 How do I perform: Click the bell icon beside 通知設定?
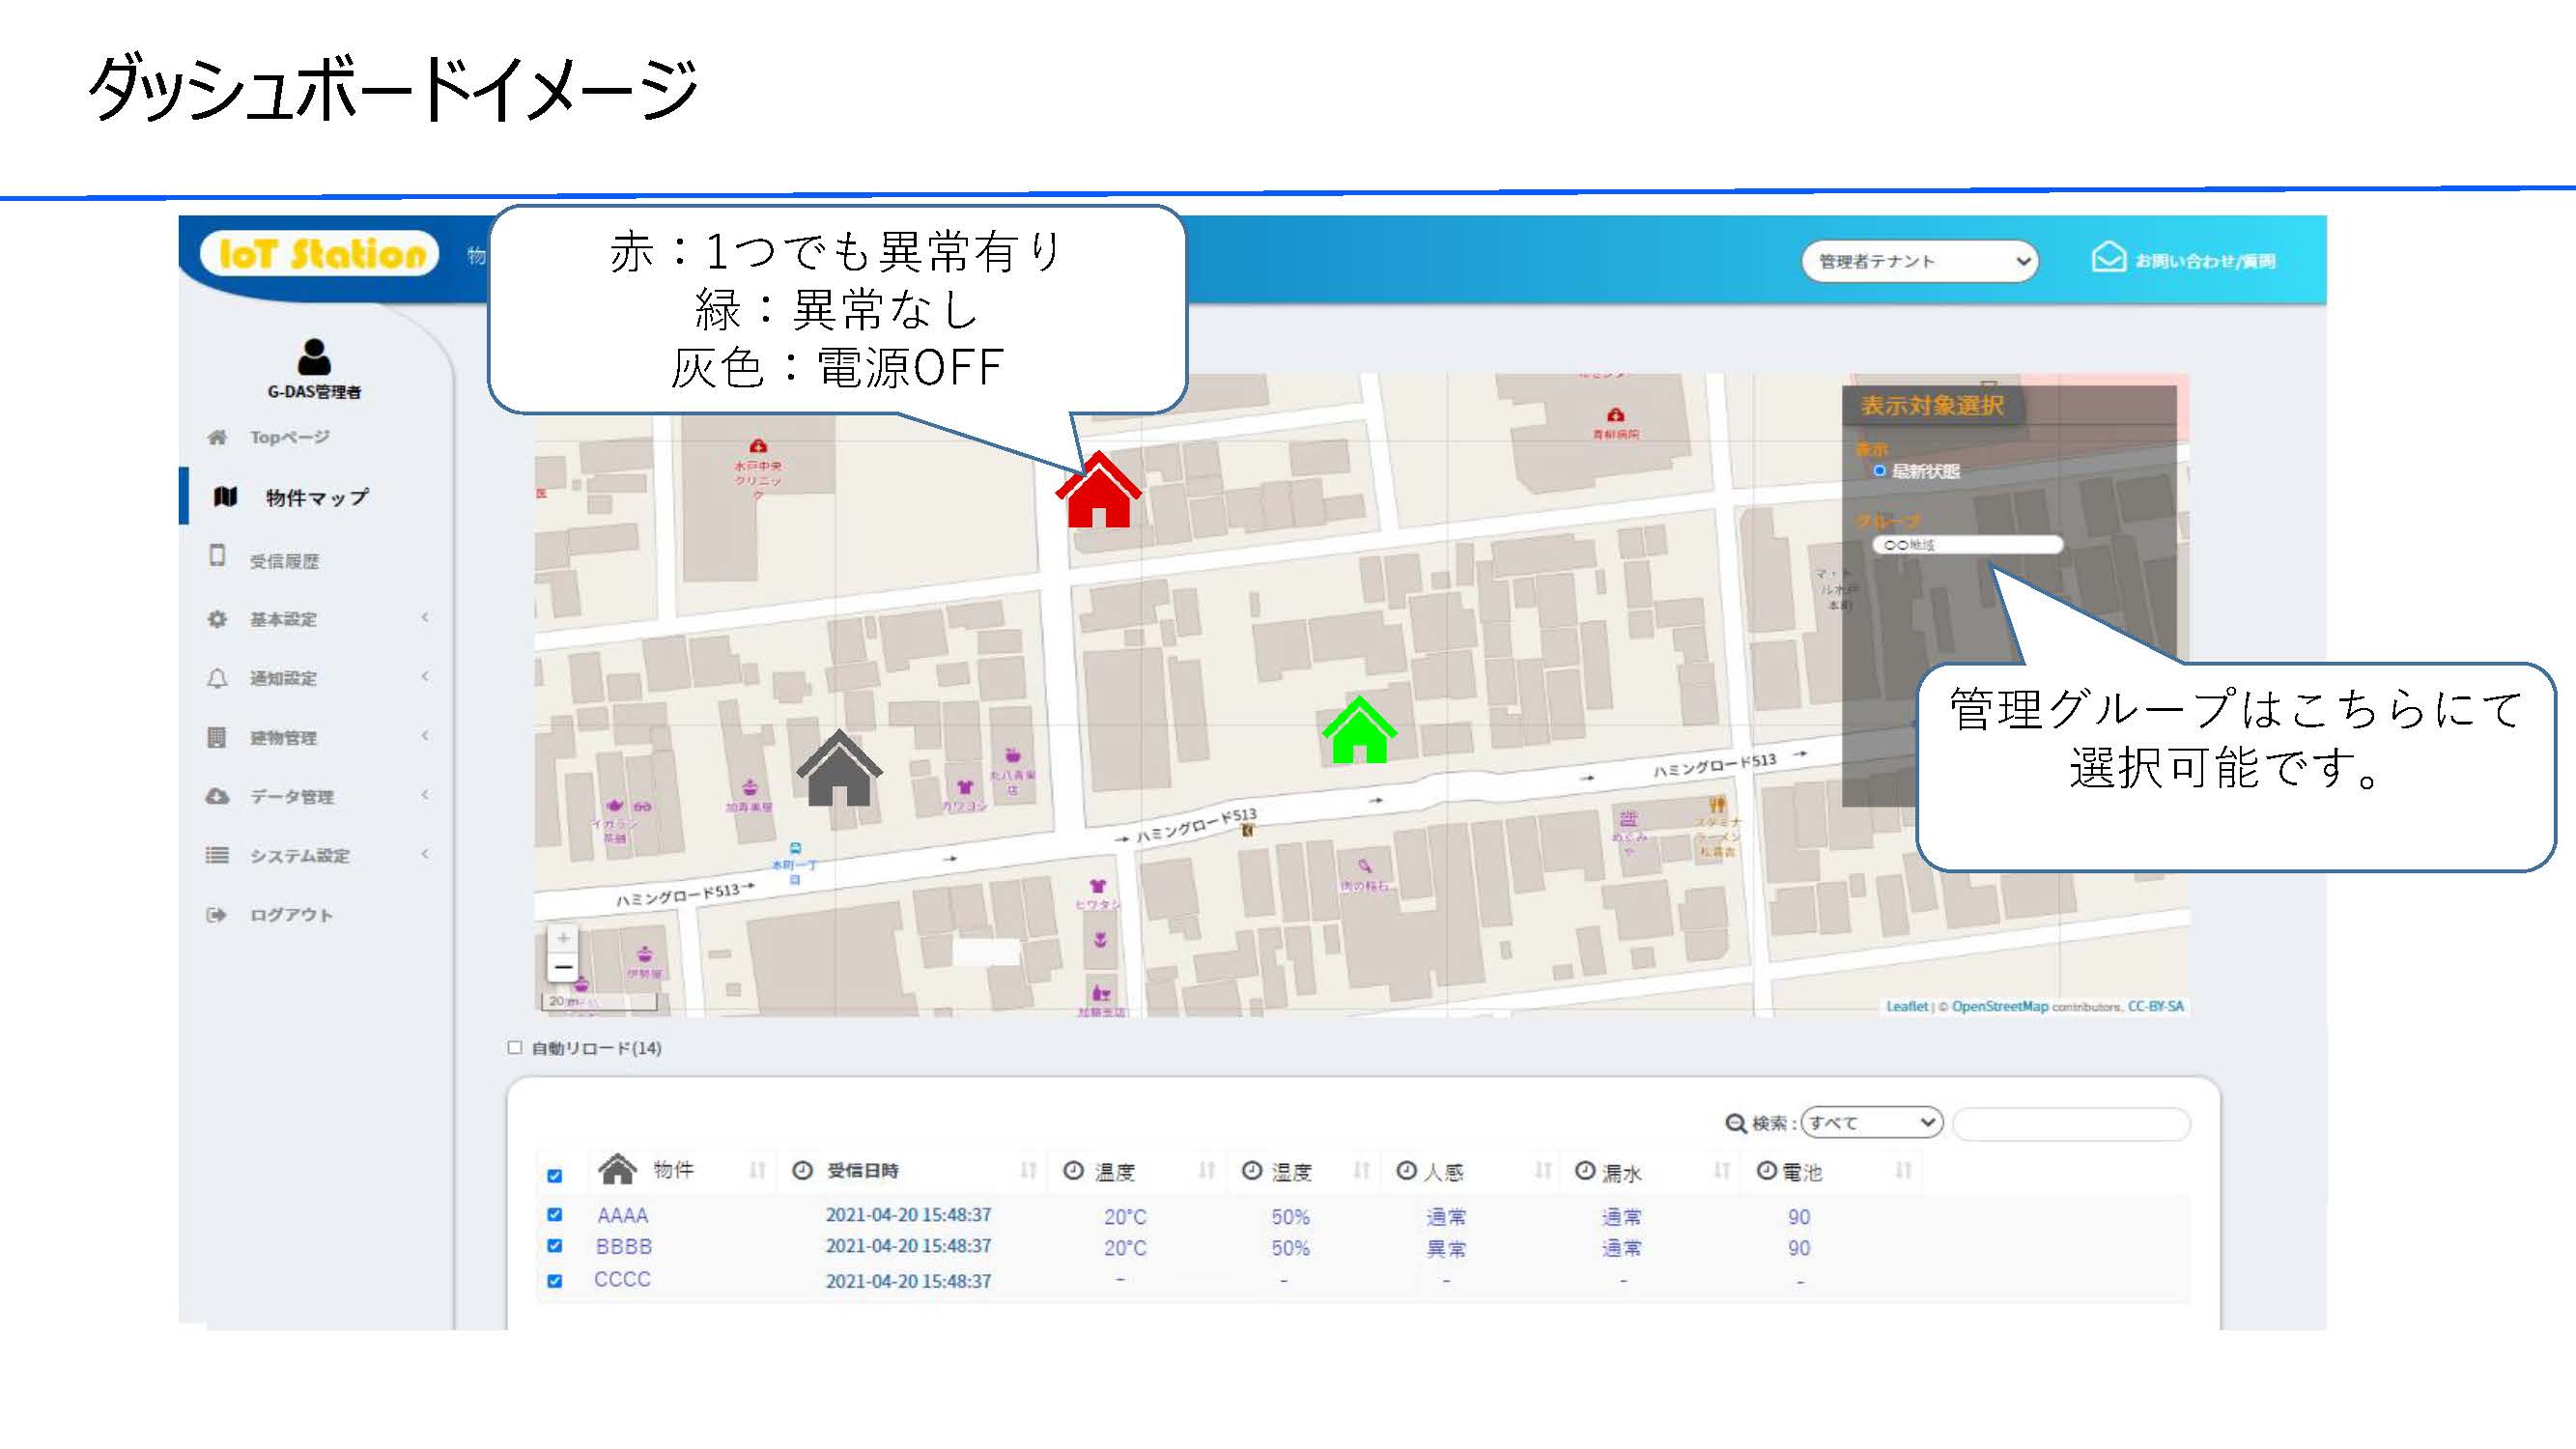pyautogui.click(x=217, y=678)
